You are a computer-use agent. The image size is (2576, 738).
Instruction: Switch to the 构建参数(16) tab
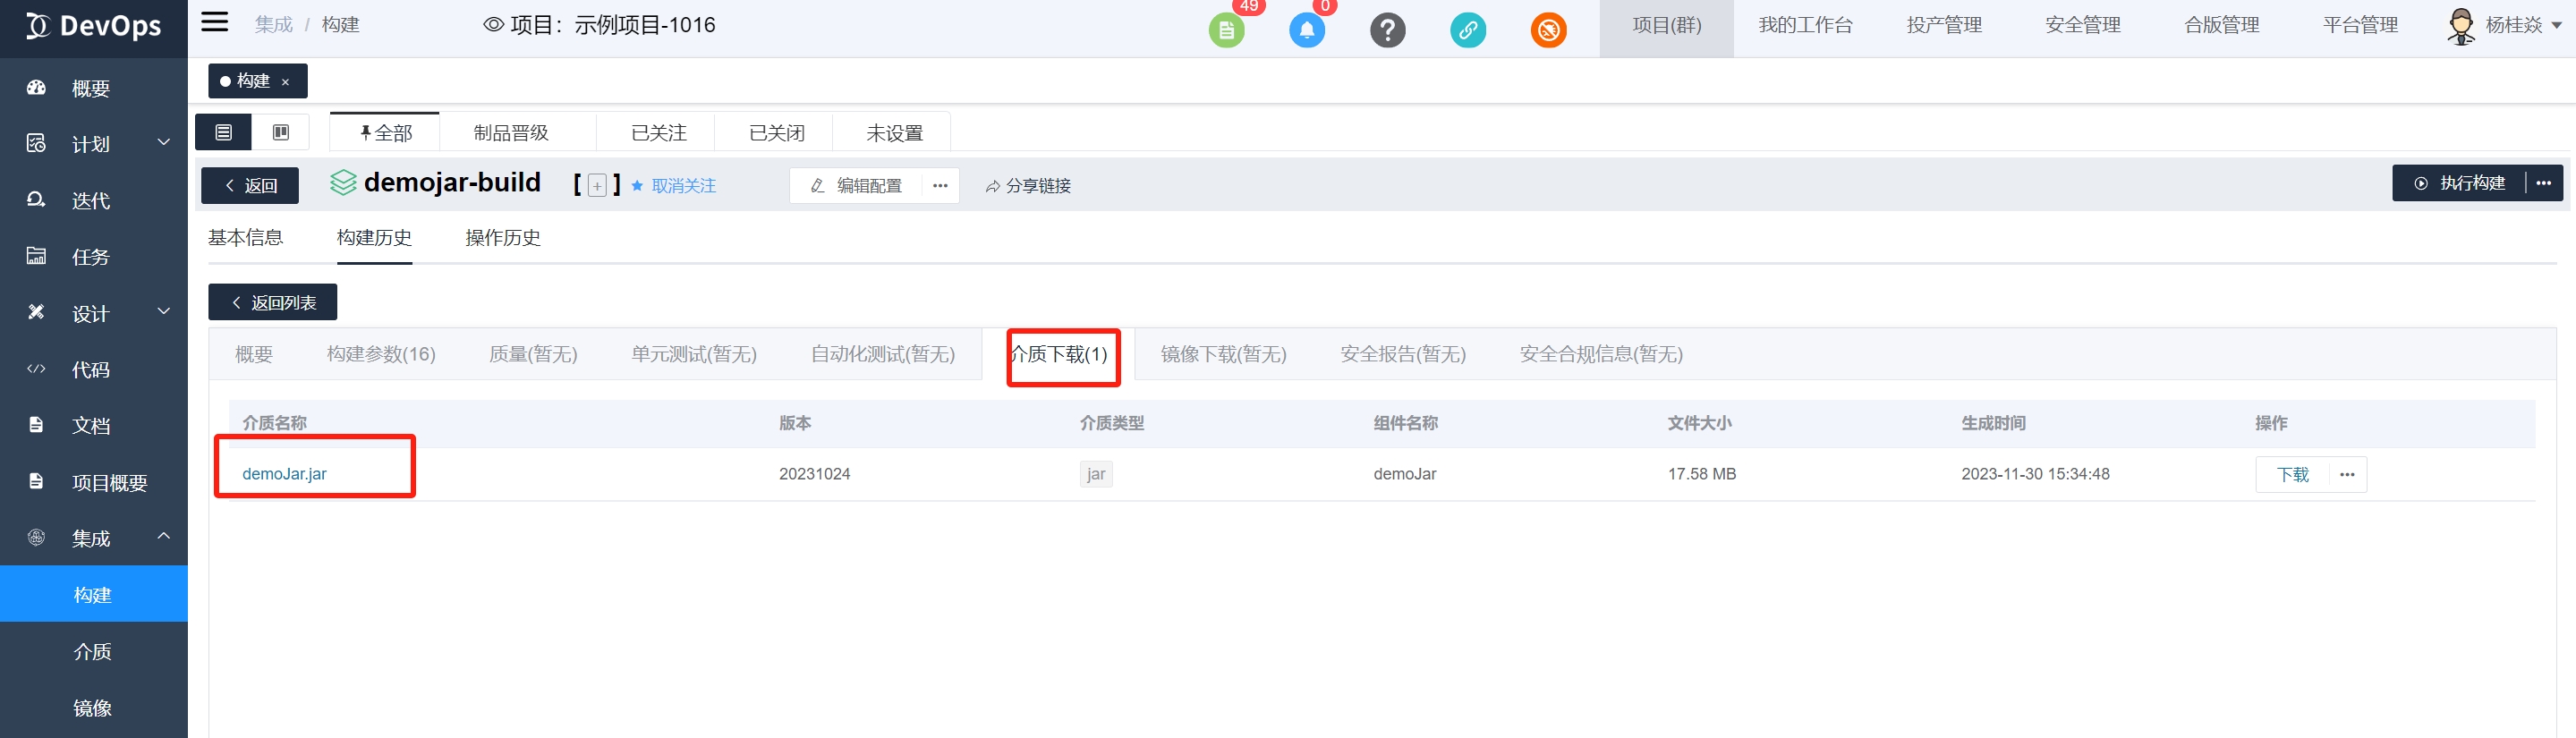[x=381, y=354]
